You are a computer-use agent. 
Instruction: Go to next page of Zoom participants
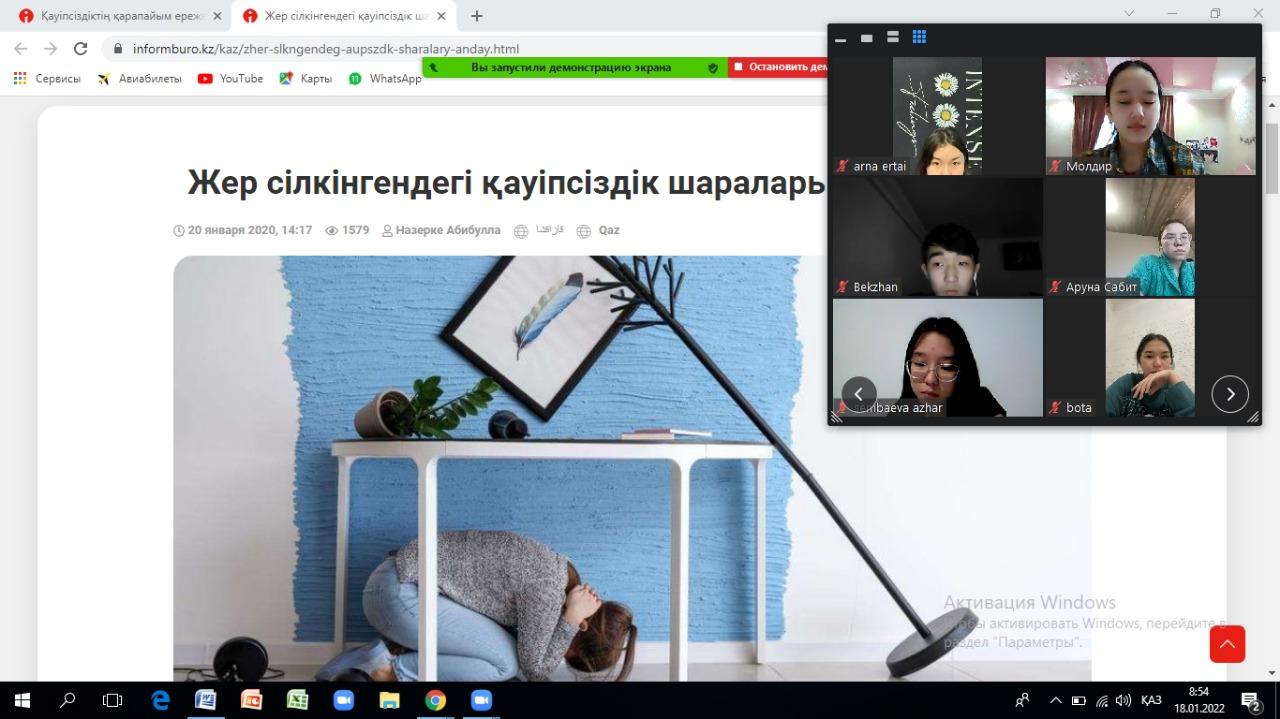click(x=1230, y=394)
